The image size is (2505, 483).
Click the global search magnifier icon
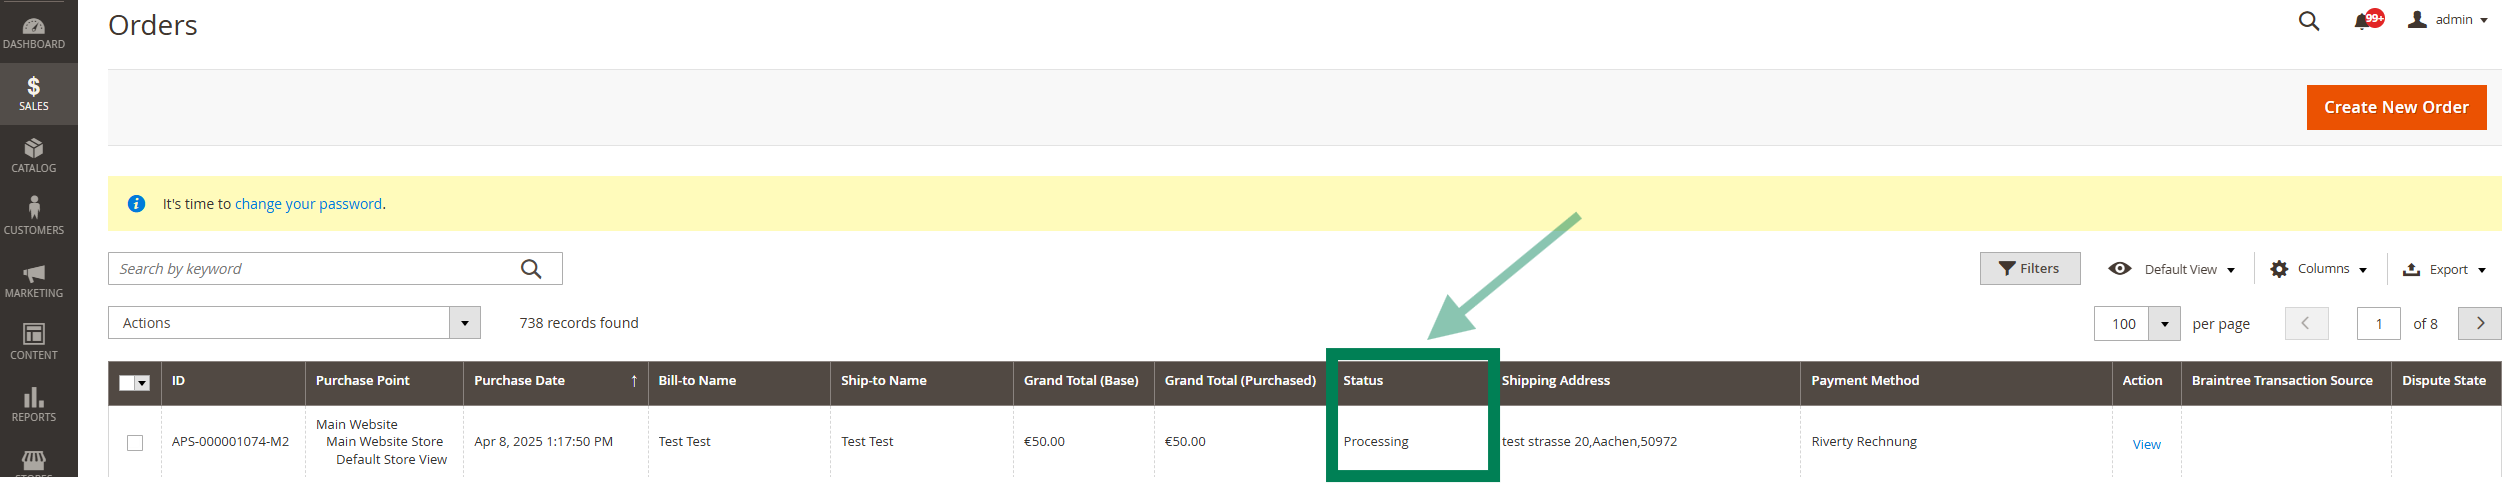coord(2308,21)
